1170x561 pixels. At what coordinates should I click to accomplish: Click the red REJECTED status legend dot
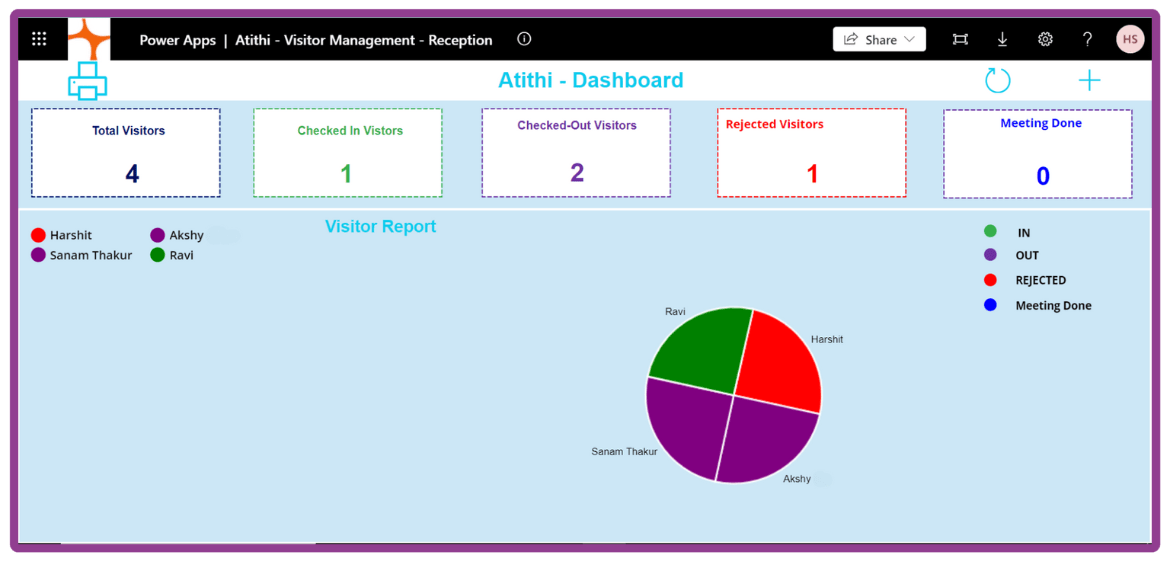pos(990,280)
